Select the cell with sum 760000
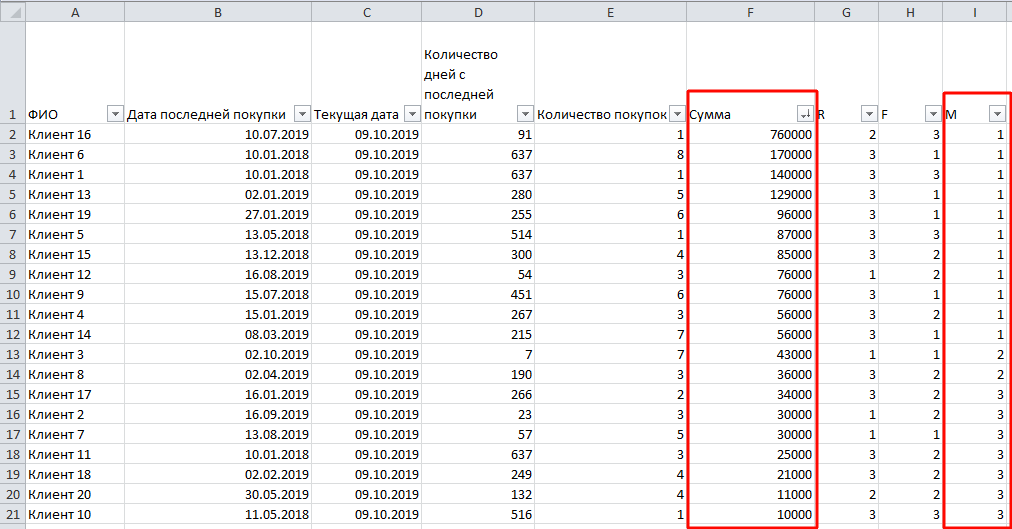This screenshot has width=1012, height=529. coord(750,134)
